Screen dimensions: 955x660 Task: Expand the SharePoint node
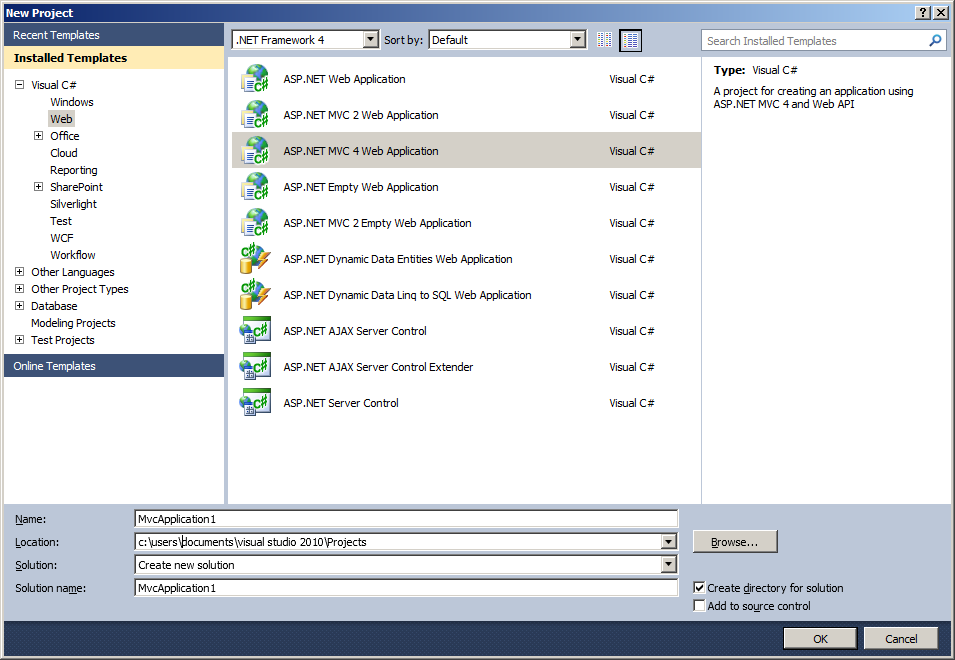pos(38,186)
